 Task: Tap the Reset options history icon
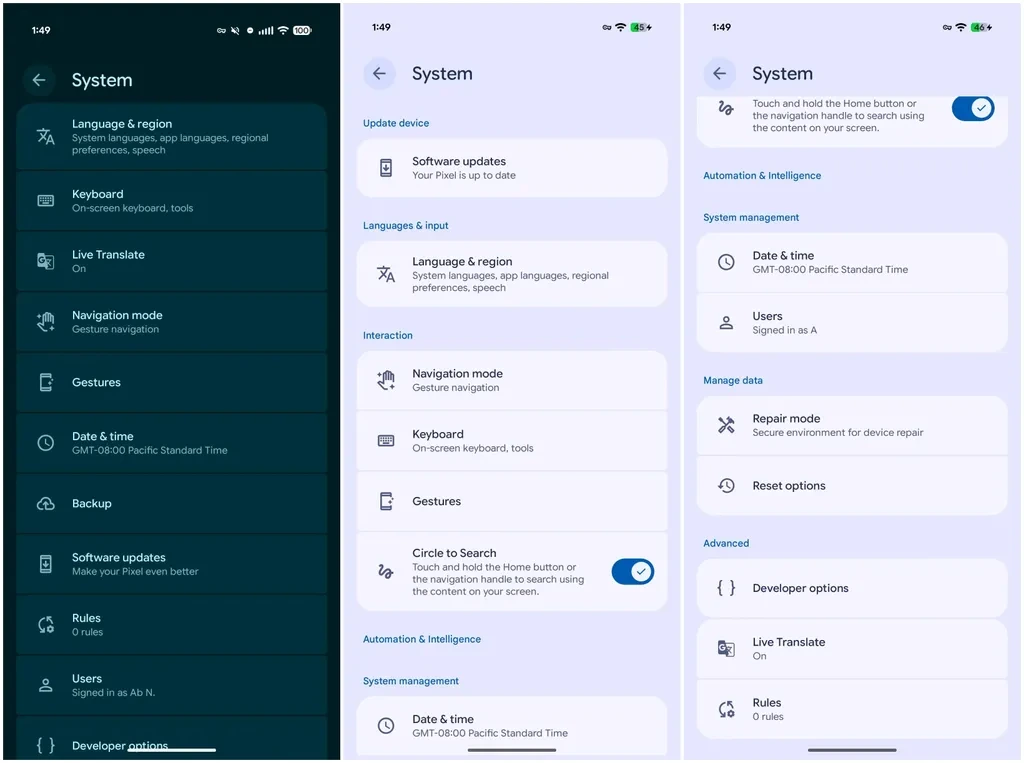(726, 486)
